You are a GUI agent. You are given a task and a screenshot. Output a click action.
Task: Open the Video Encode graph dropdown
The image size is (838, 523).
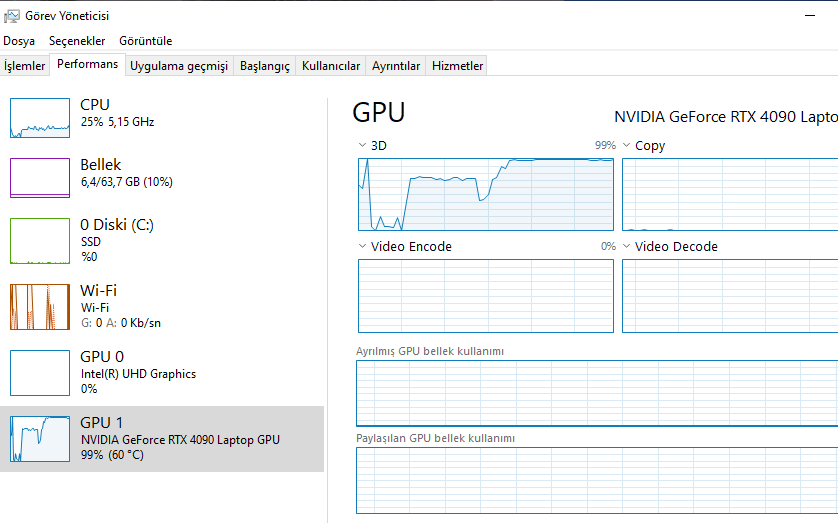[363, 247]
